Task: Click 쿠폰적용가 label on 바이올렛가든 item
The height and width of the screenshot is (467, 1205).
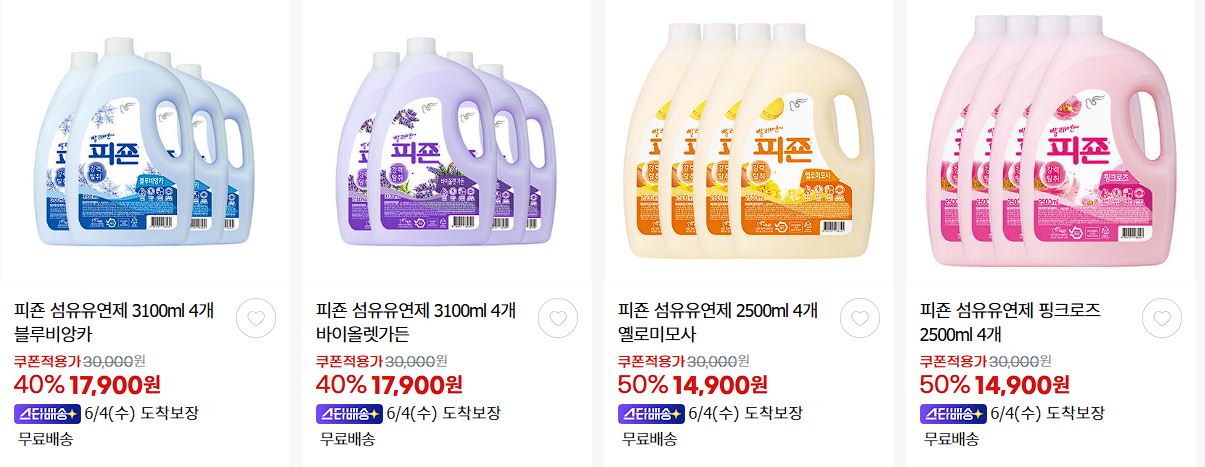Action: (350, 361)
